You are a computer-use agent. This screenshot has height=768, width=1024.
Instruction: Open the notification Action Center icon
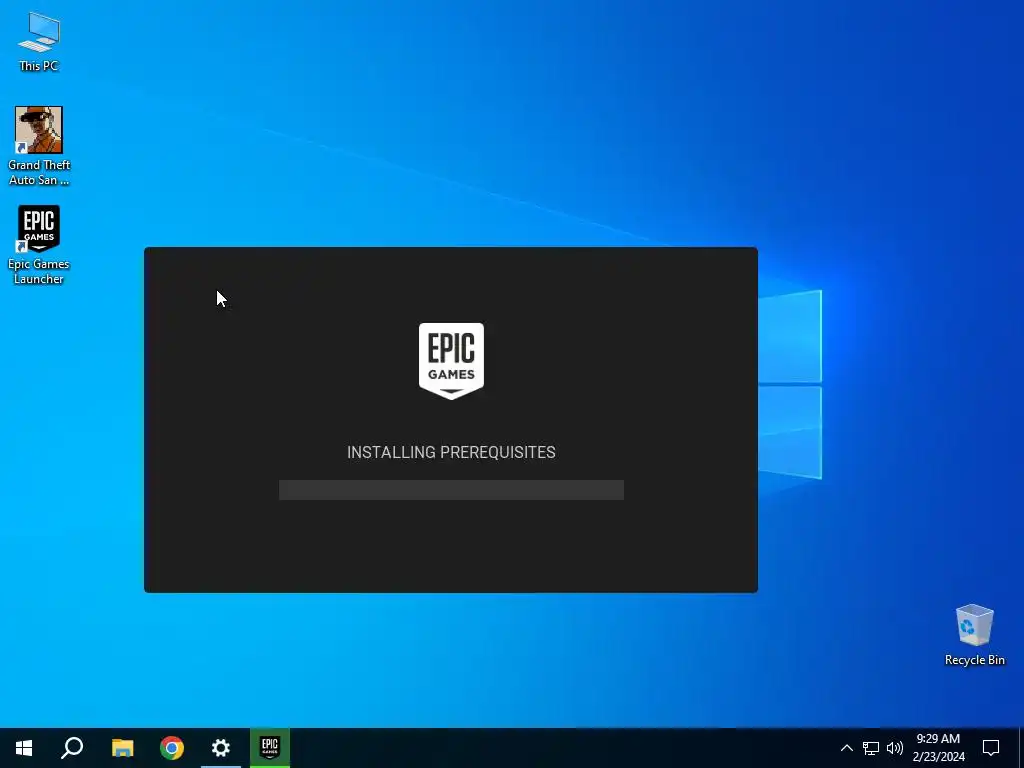click(x=991, y=748)
